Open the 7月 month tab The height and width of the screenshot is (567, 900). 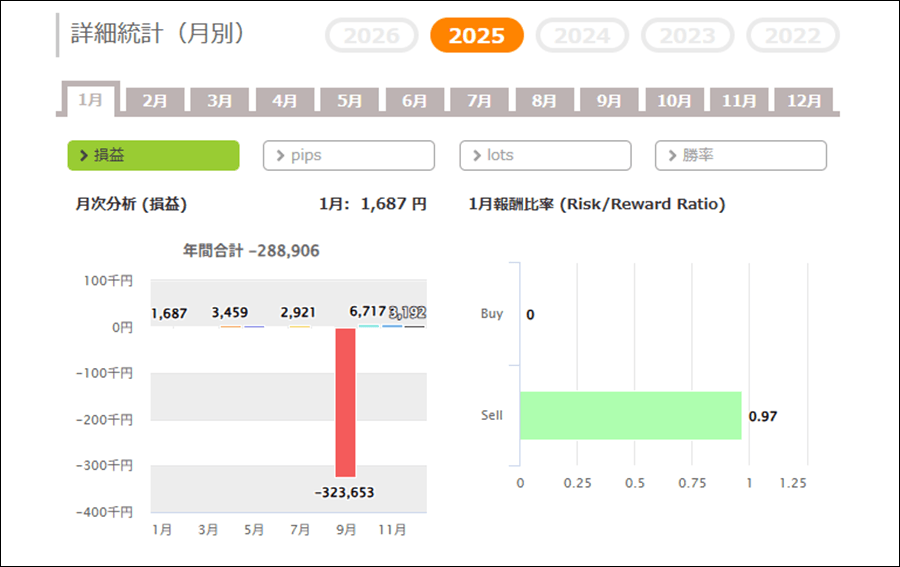tap(480, 101)
